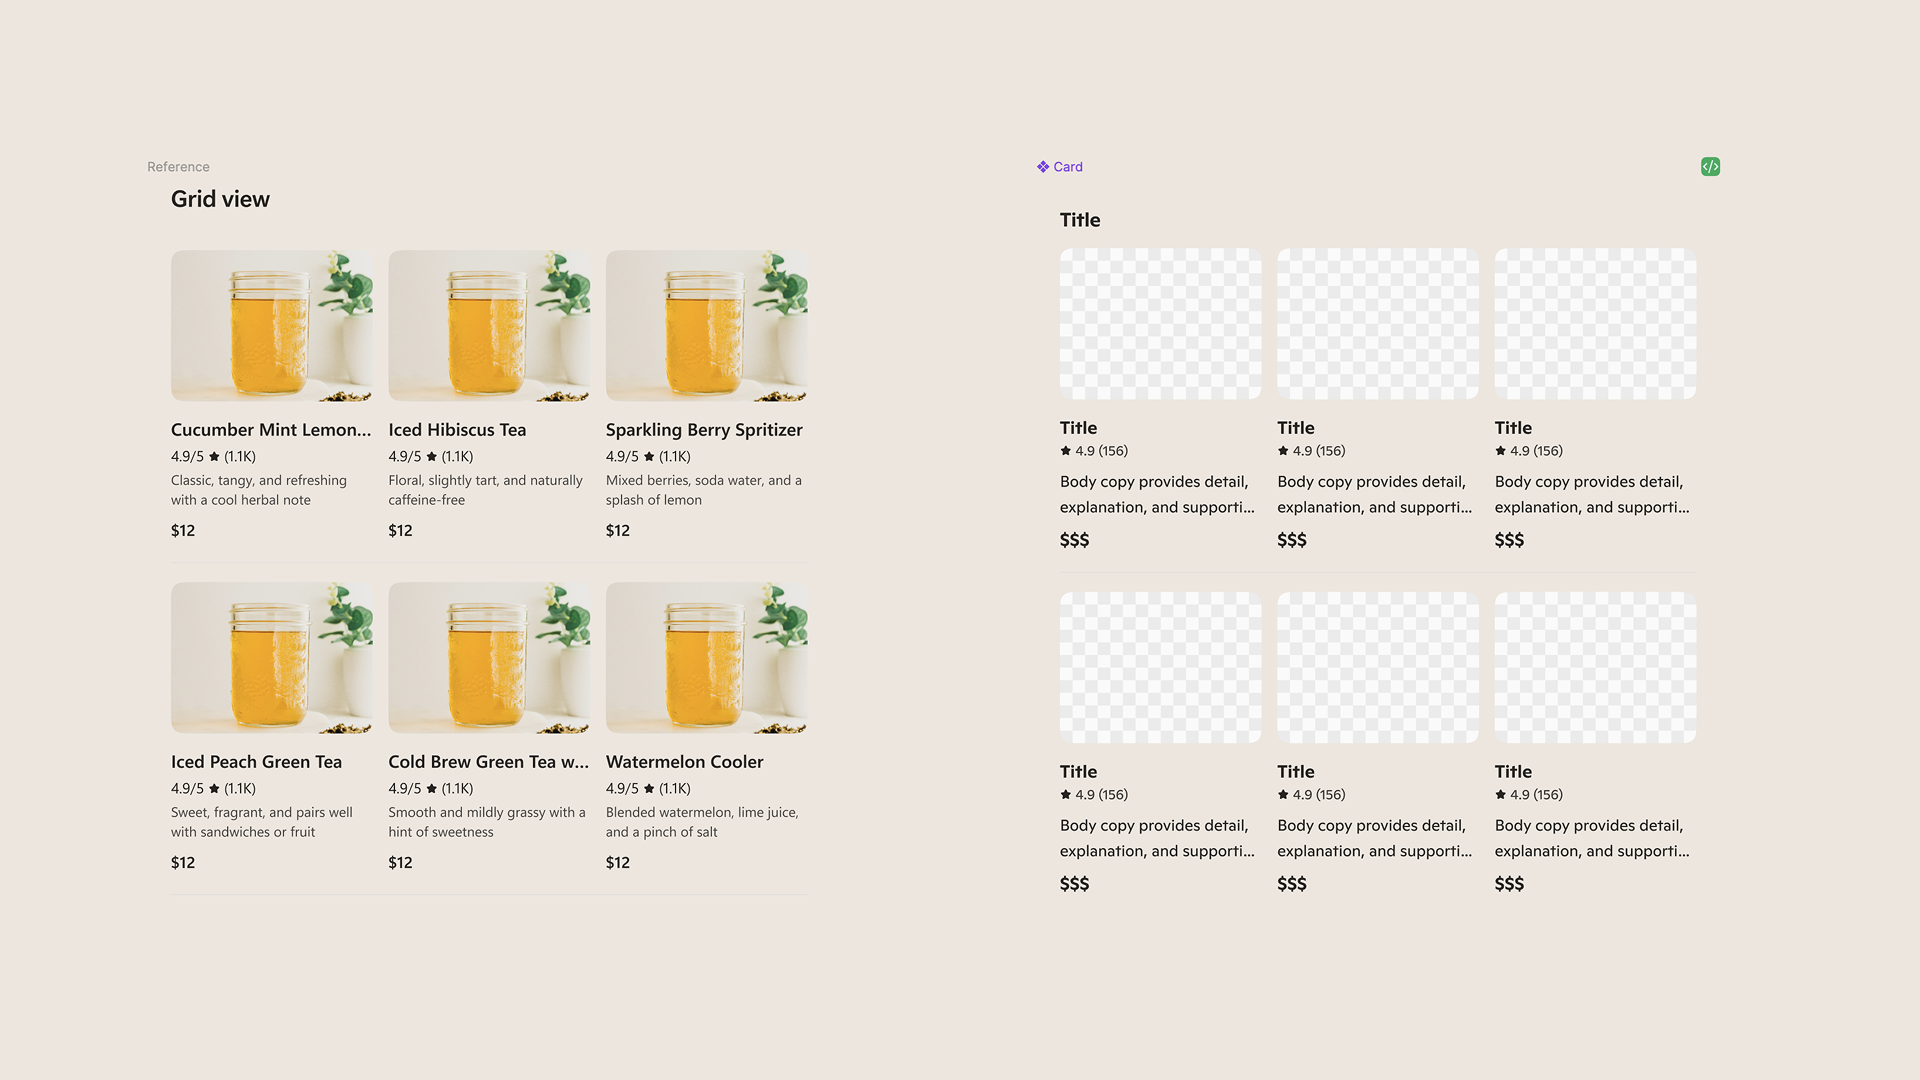Select the Card frame label
1920x1080 pixels.
(1068, 167)
